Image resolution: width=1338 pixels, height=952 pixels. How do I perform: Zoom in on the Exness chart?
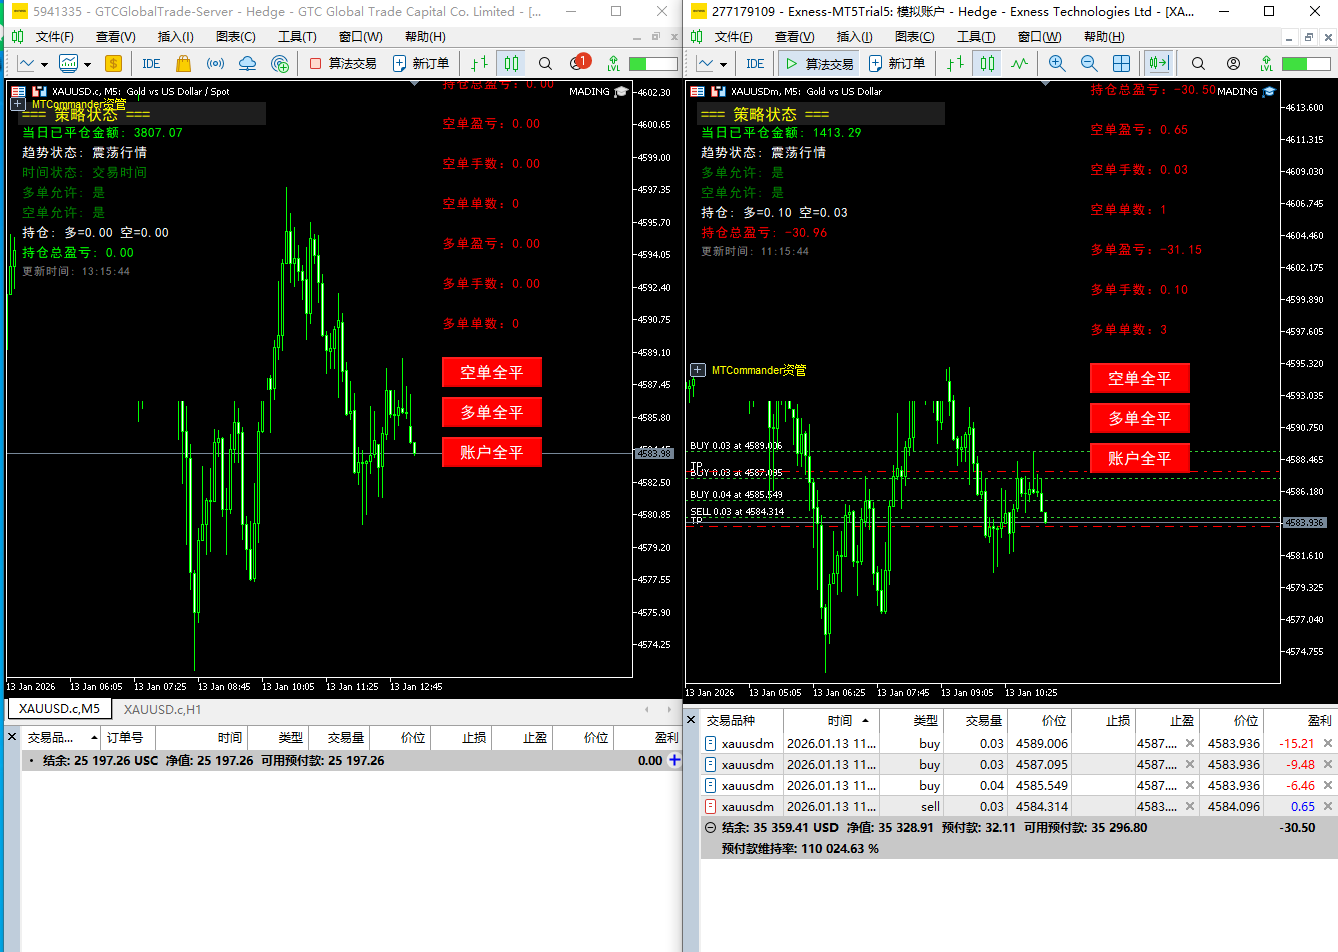tap(1057, 63)
